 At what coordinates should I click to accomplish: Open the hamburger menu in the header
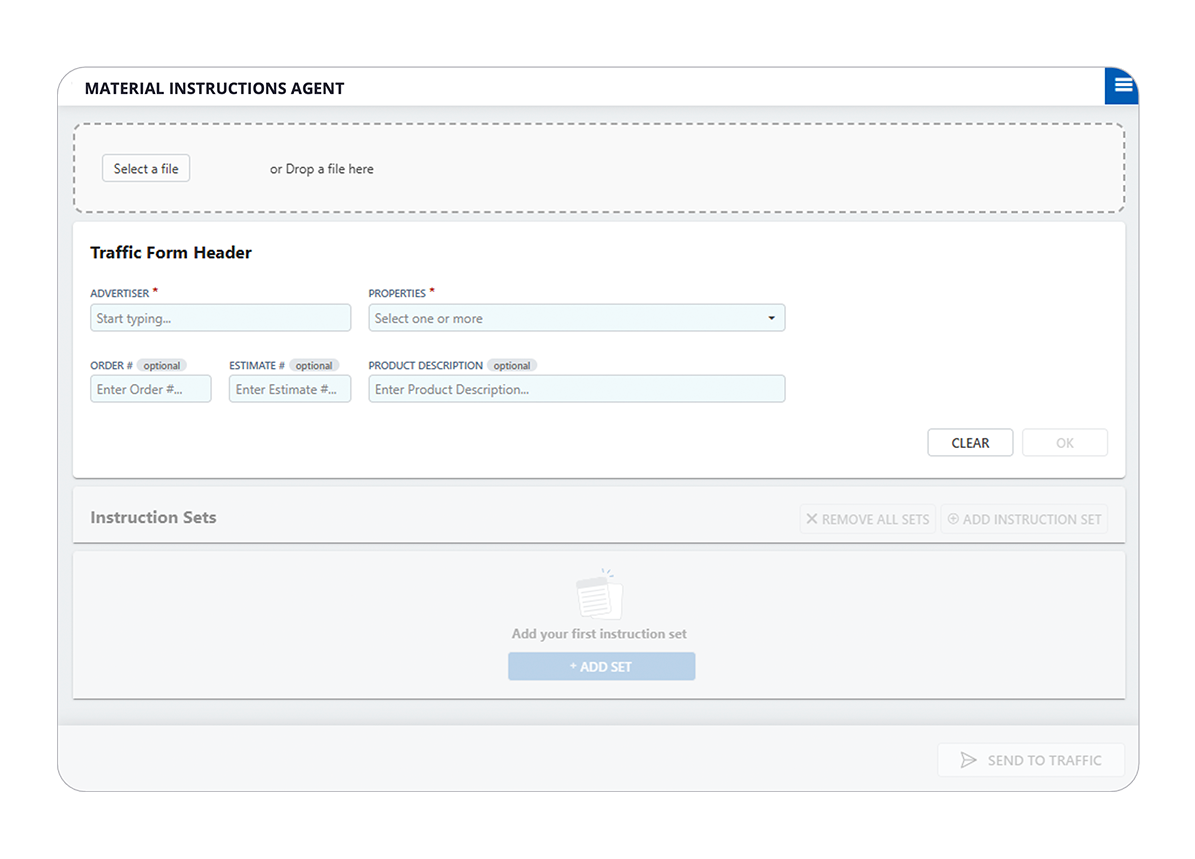(1122, 86)
